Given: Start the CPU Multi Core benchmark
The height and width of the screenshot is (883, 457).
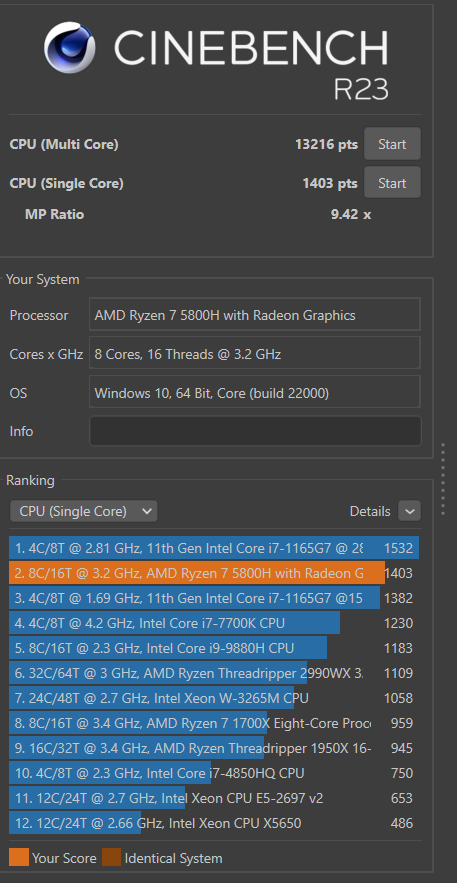Looking at the screenshot, I should (x=392, y=144).
